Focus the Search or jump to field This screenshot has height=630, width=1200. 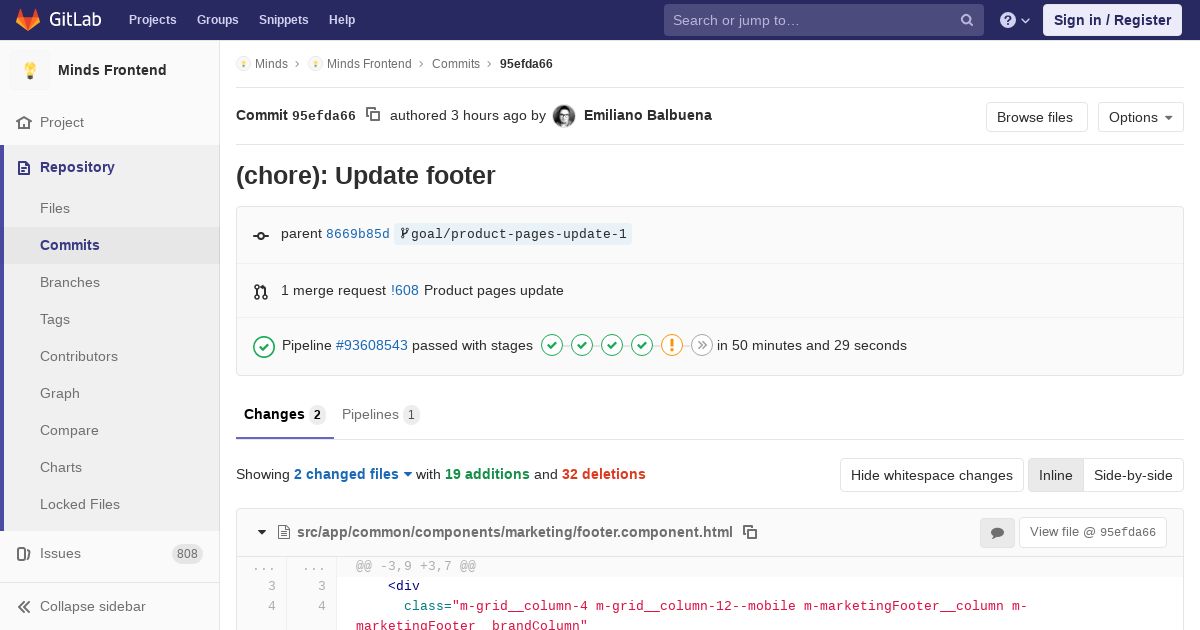point(824,20)
